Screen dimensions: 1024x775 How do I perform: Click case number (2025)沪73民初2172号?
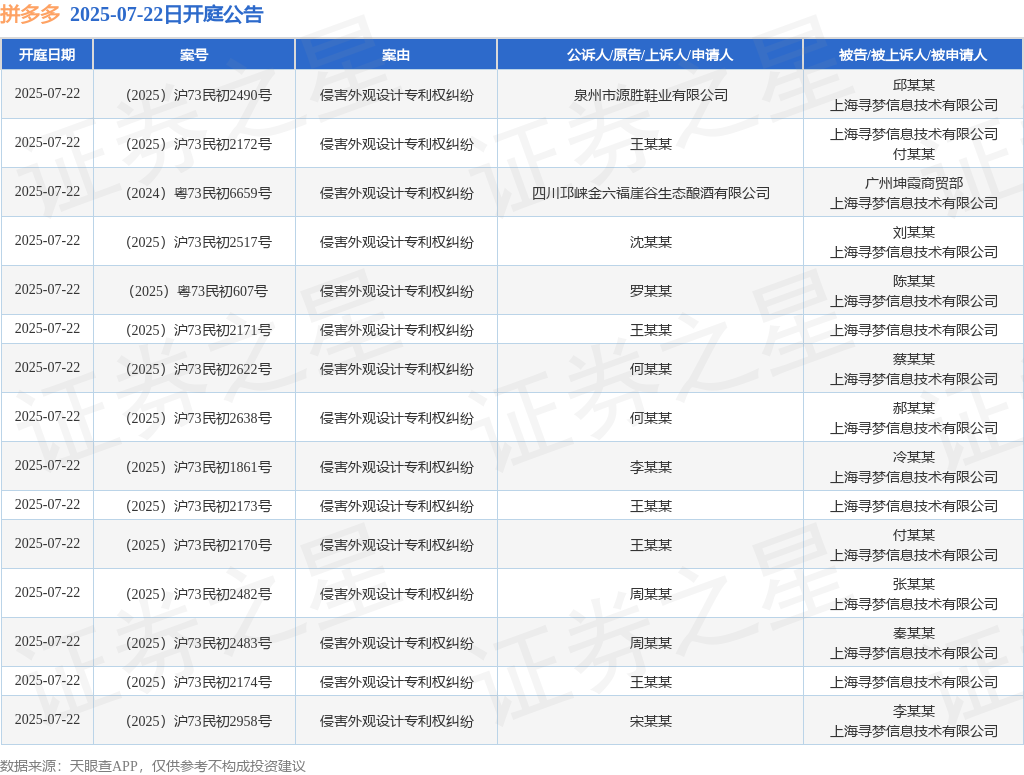pyautogui.click(x=199, y=144)
